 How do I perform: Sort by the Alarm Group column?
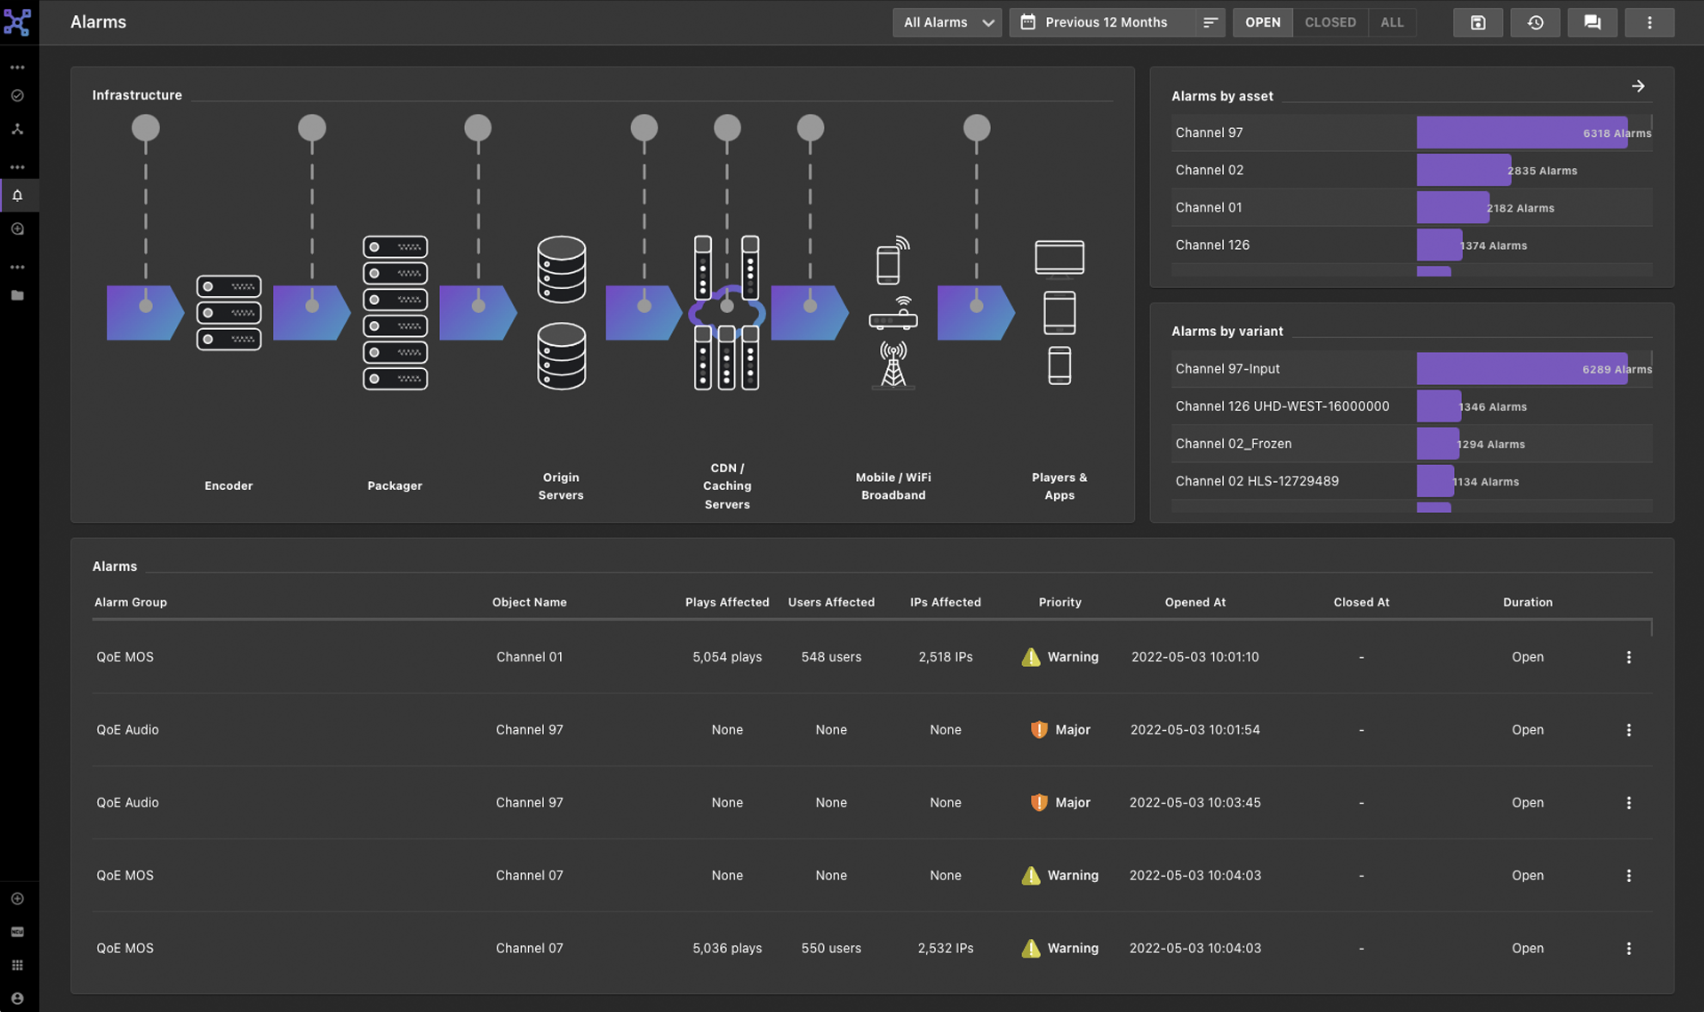(x=131, y=602)
